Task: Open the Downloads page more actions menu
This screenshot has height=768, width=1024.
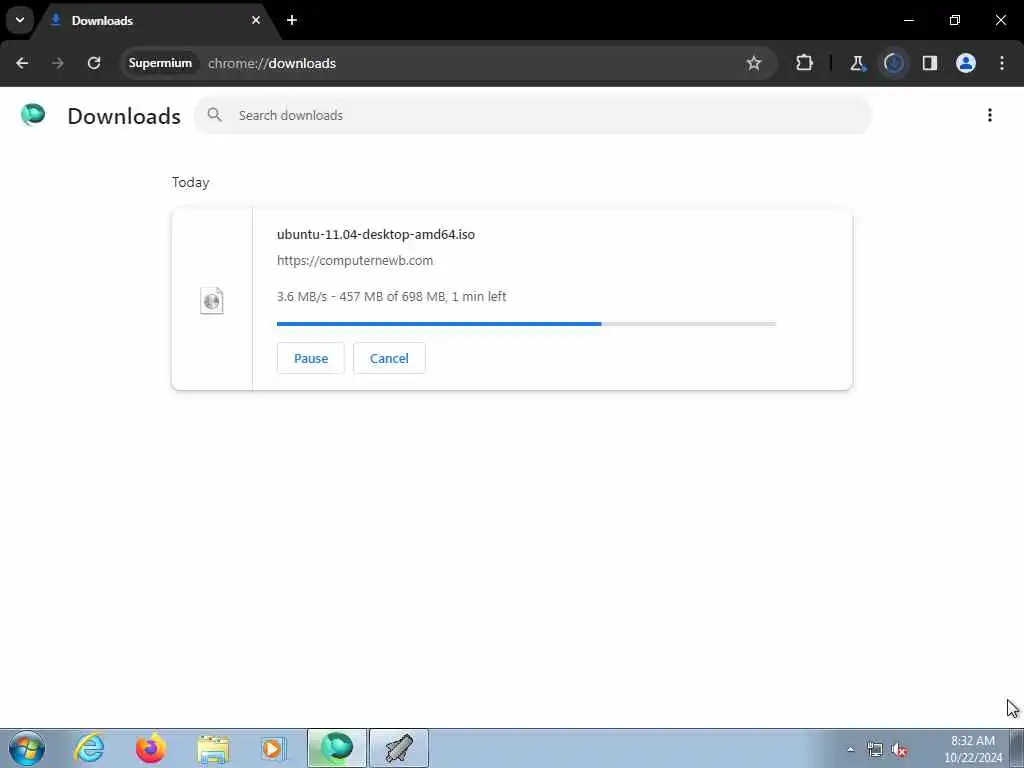Action: coord(990,115)
